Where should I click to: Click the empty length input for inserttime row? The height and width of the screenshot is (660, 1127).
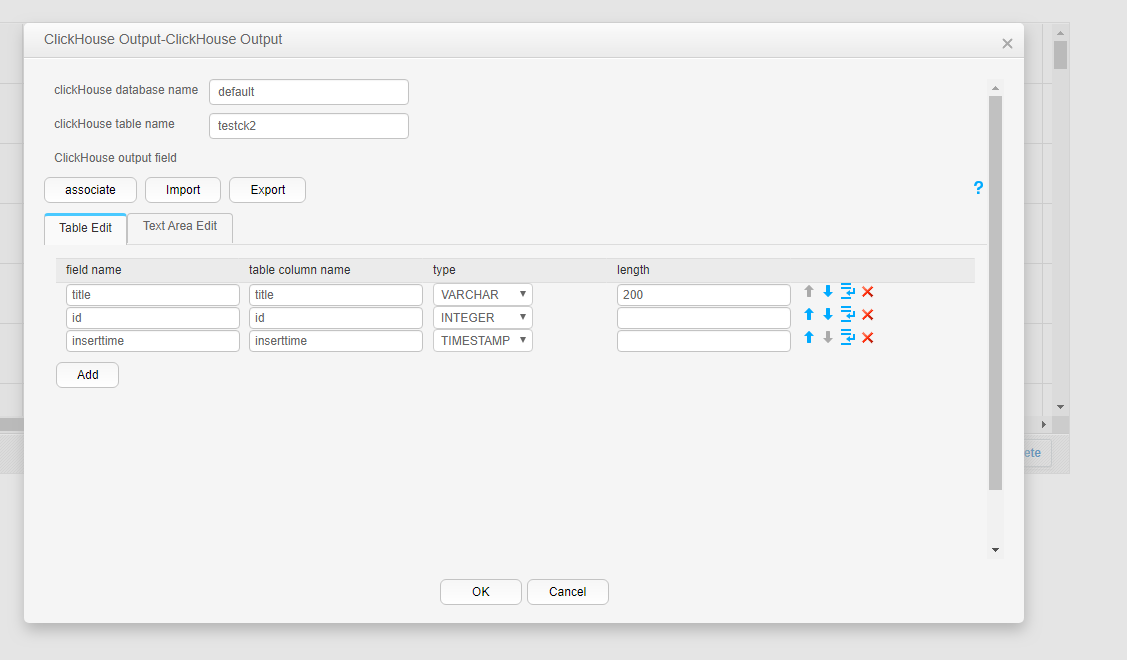click(704, 341)
